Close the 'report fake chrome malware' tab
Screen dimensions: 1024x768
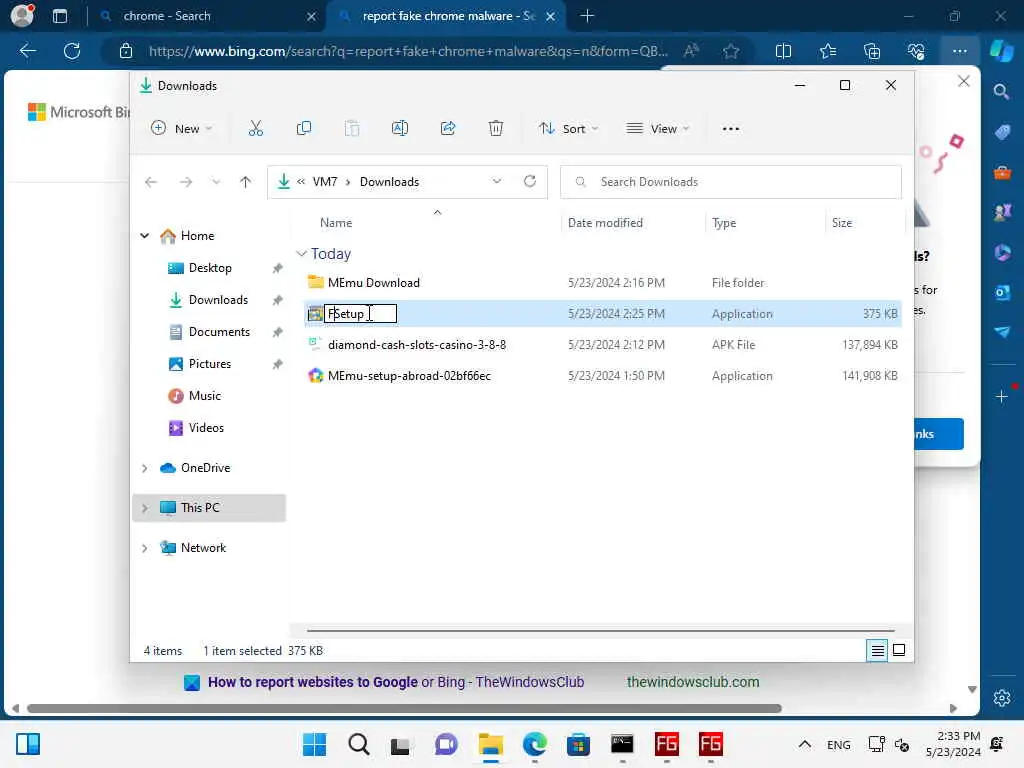551,16
